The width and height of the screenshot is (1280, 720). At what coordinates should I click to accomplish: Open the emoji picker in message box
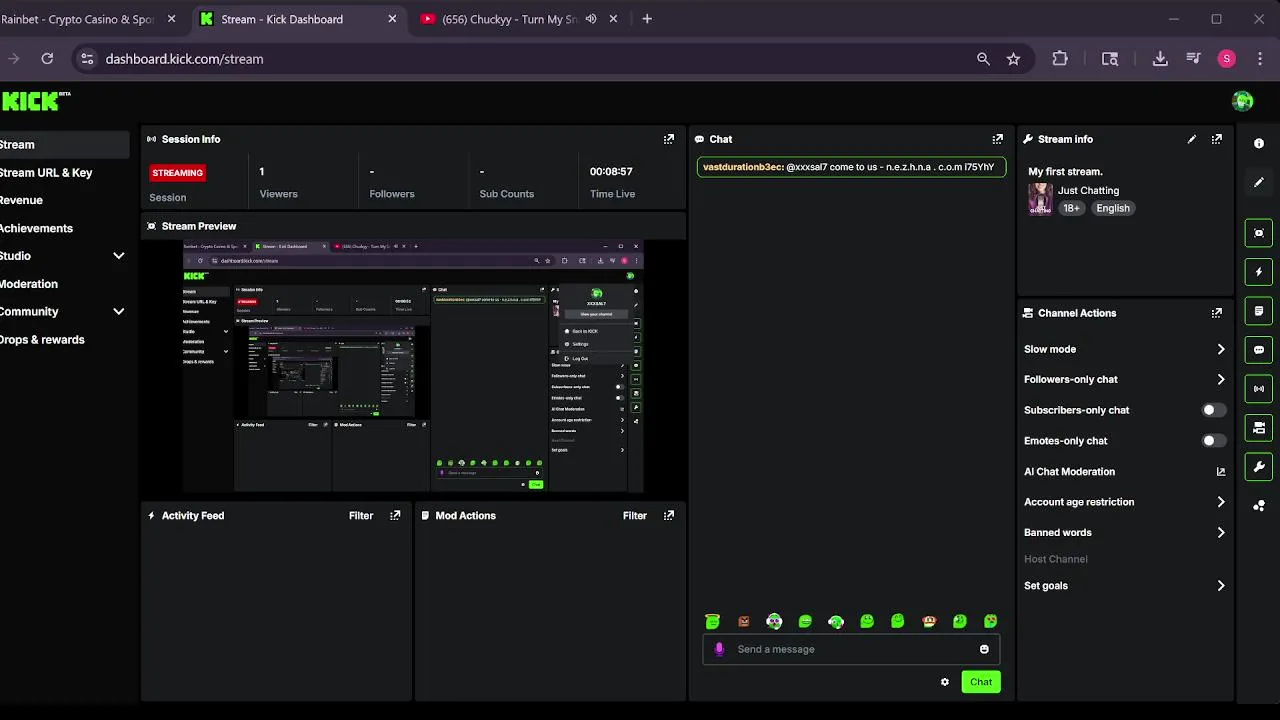point(984,650)
